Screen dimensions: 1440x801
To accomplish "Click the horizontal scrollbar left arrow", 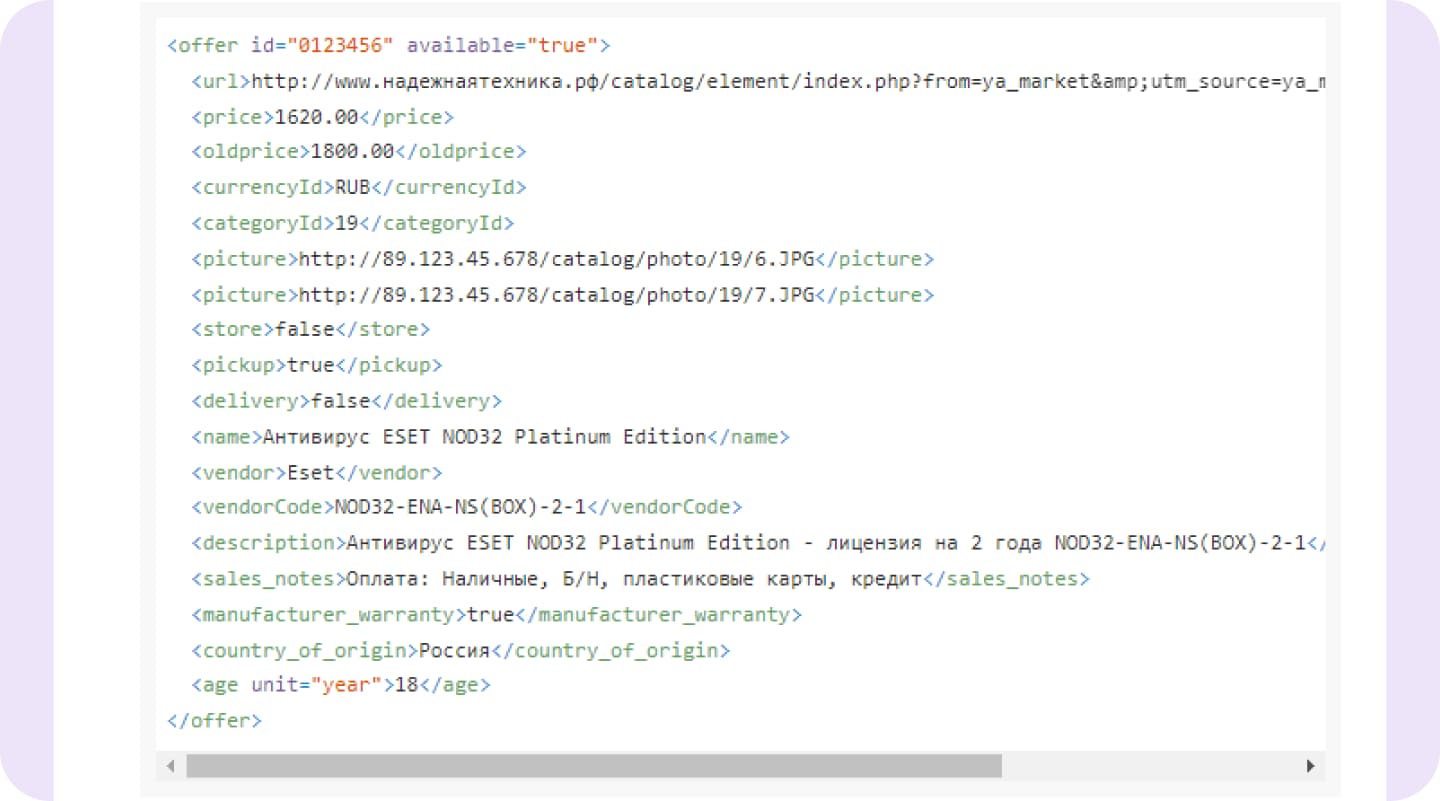I will pyautogui.click(x=171, y=767).
